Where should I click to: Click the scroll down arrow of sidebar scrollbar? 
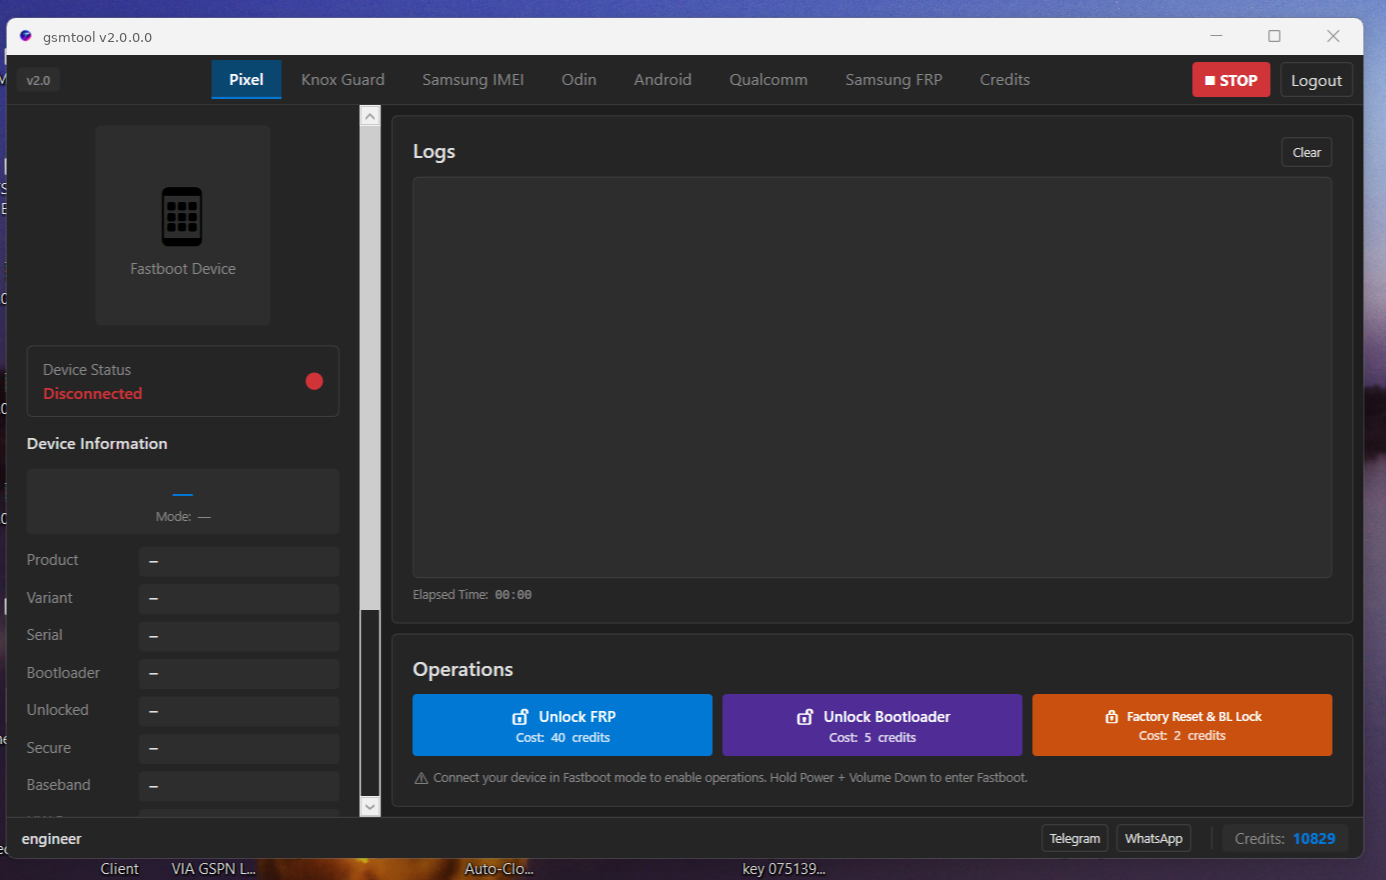pyautogui.click(x=370, y=806)
